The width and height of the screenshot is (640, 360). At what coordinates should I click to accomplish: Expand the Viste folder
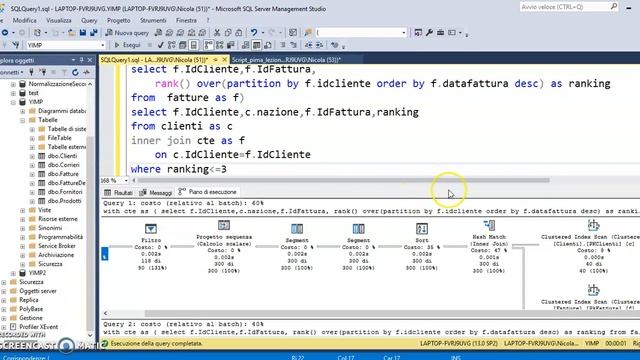23,210
